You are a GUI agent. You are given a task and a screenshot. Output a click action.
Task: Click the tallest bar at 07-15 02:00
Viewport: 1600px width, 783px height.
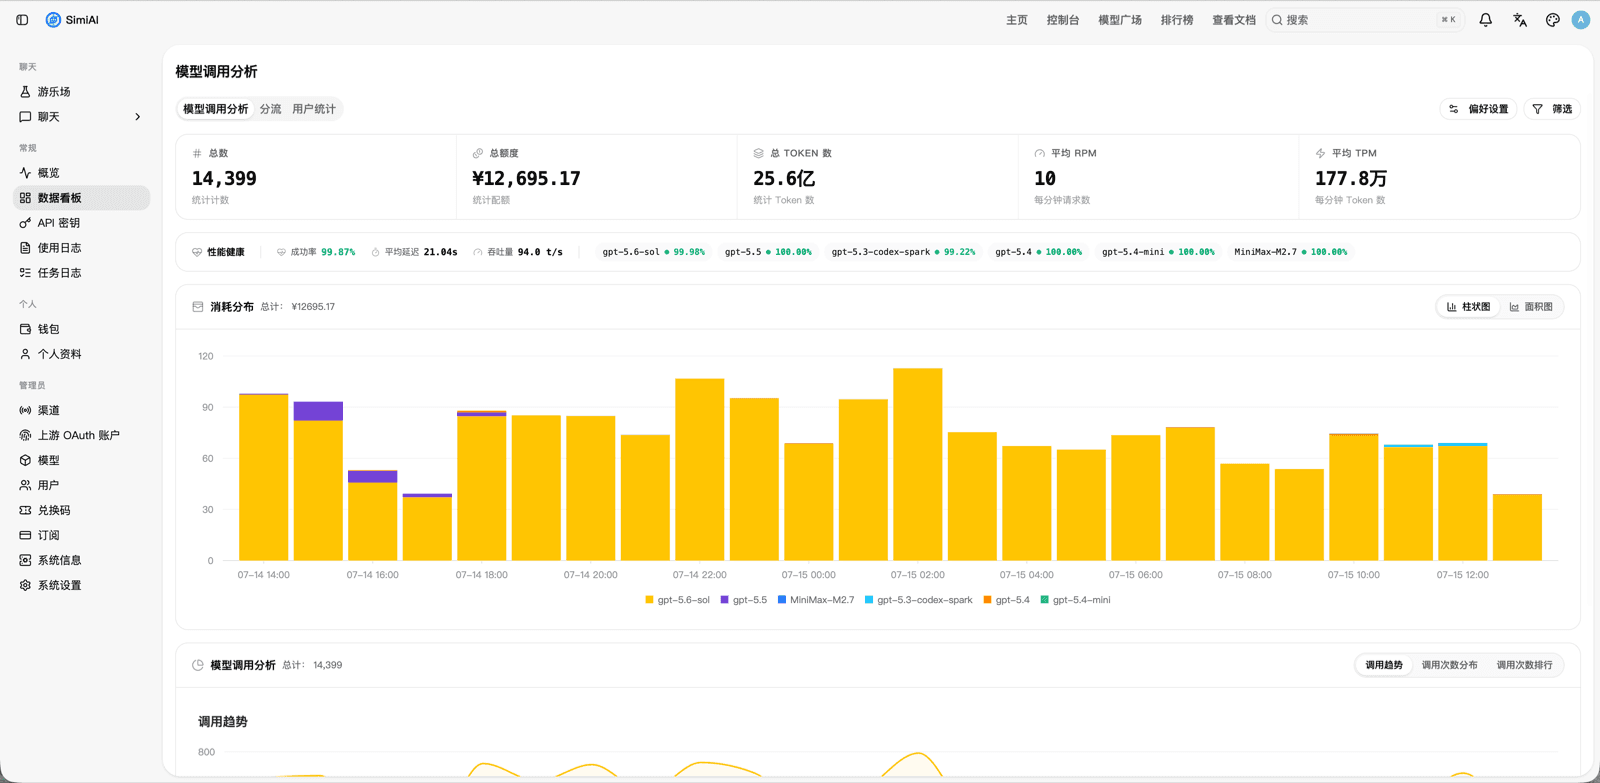918,464
